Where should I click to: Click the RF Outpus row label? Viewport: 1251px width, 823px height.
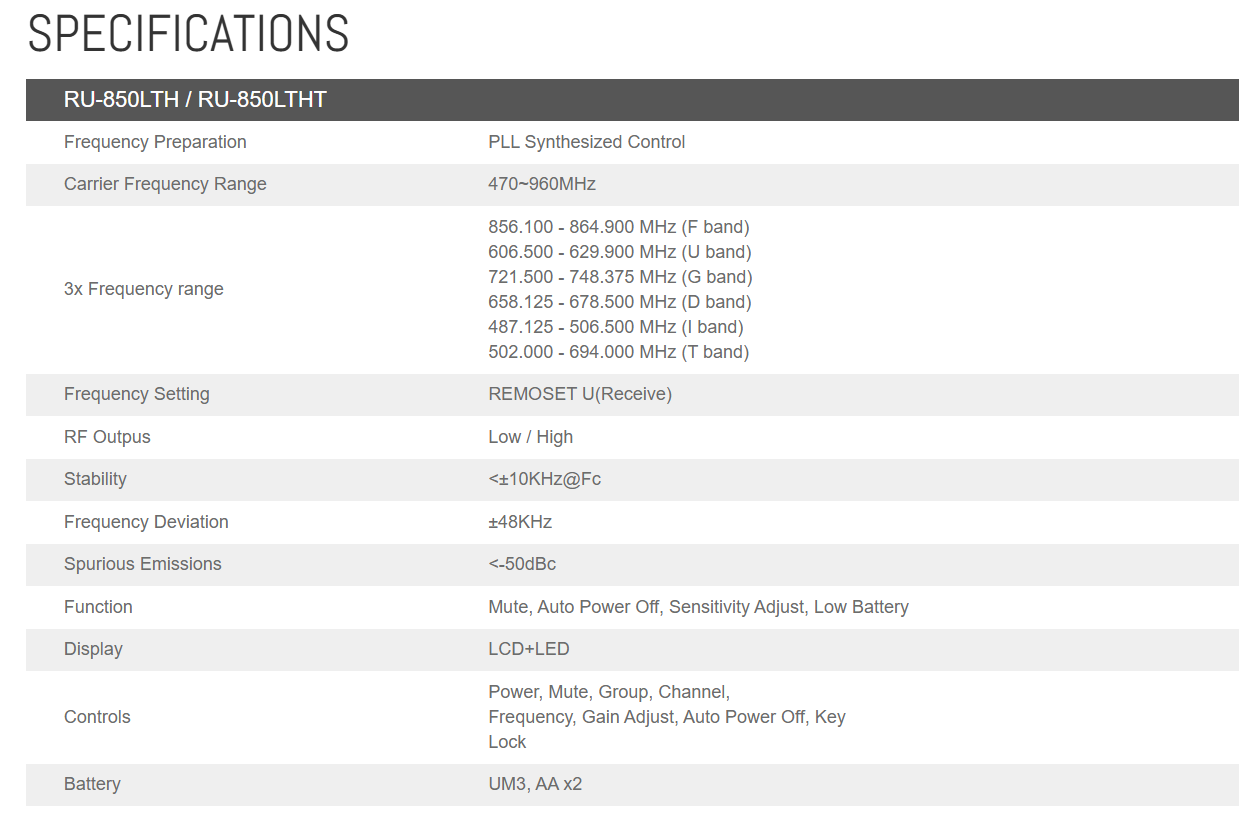point(107,437)
